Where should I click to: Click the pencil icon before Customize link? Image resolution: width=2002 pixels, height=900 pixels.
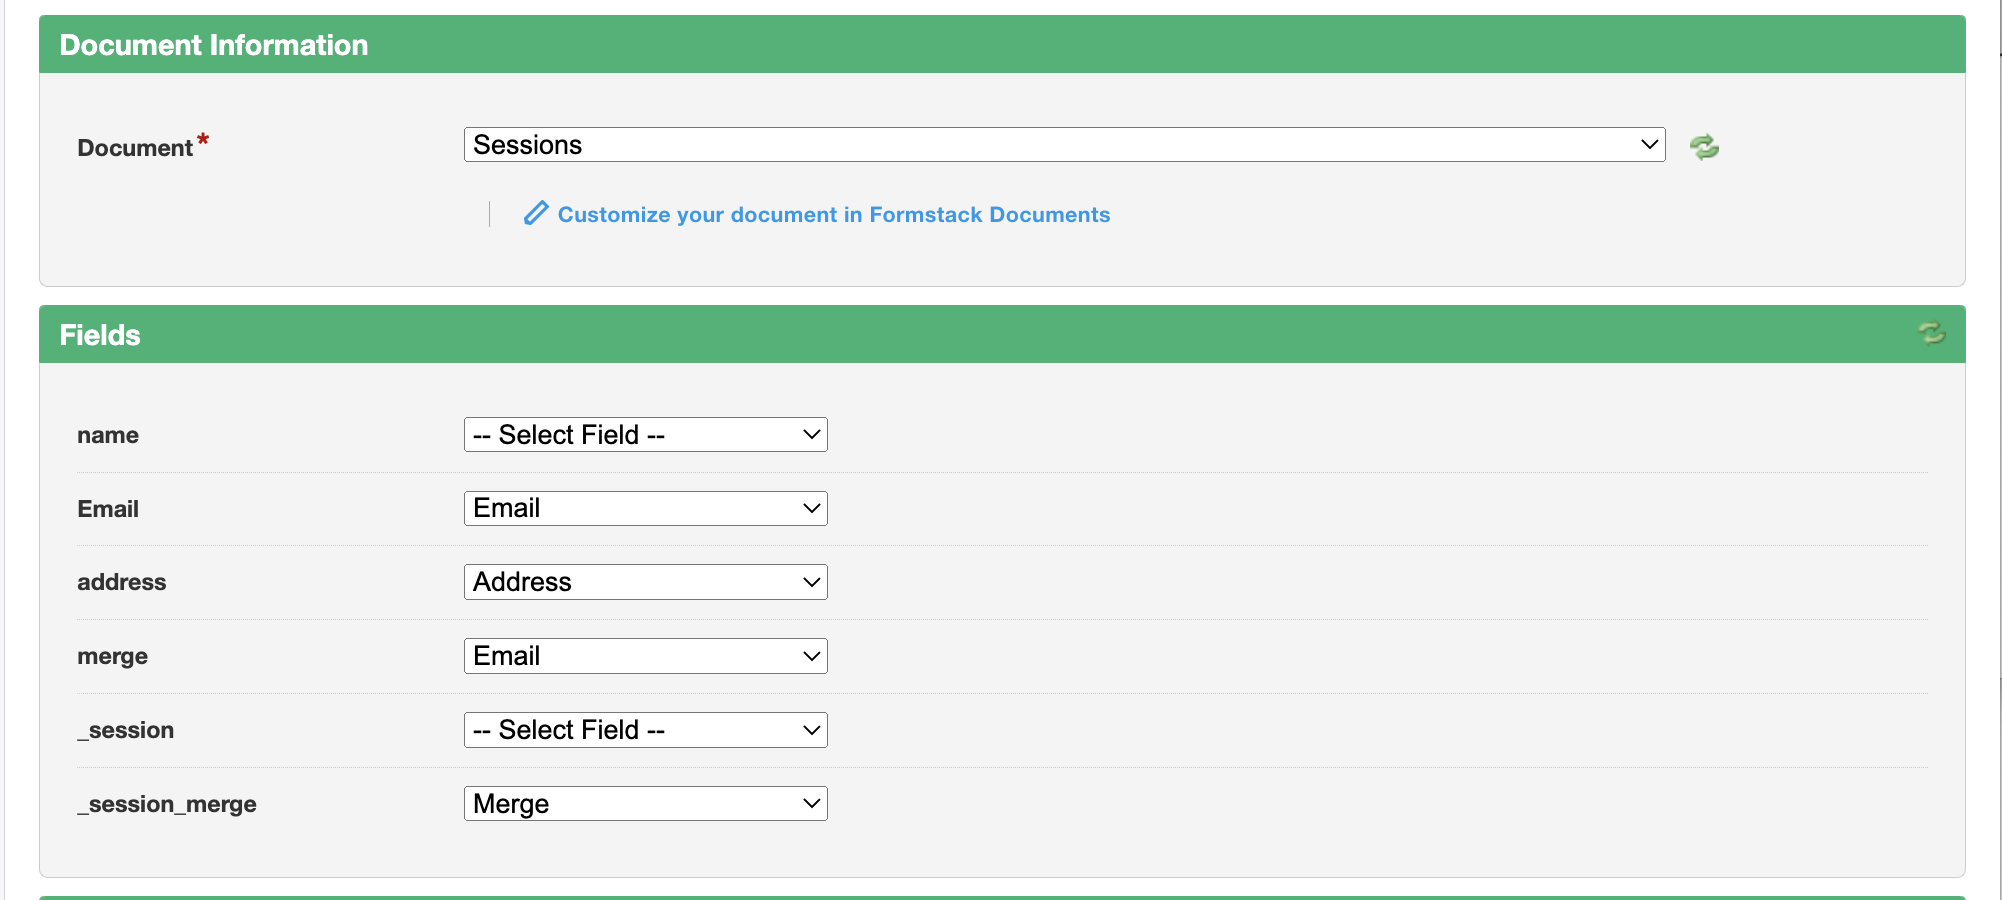click(536, 213)
